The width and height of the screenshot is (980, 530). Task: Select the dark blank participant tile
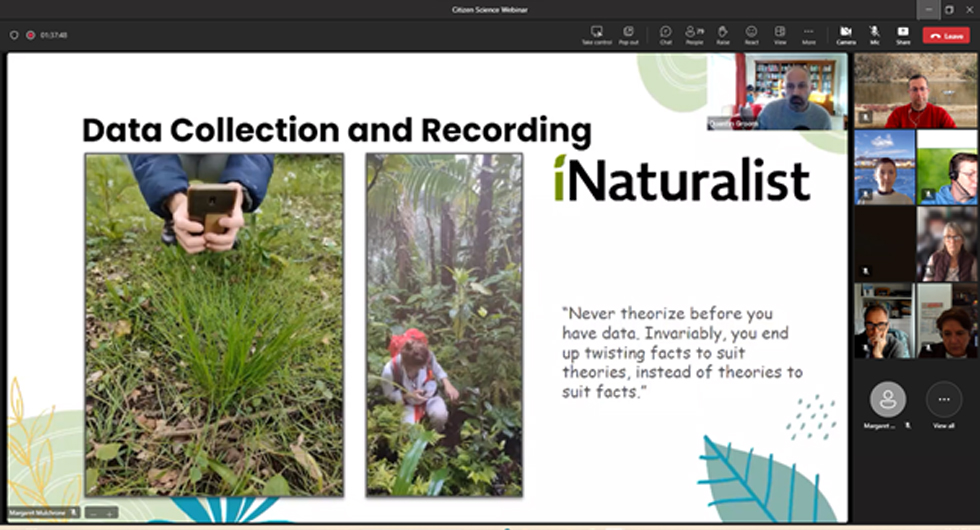(x=884, y=244)
